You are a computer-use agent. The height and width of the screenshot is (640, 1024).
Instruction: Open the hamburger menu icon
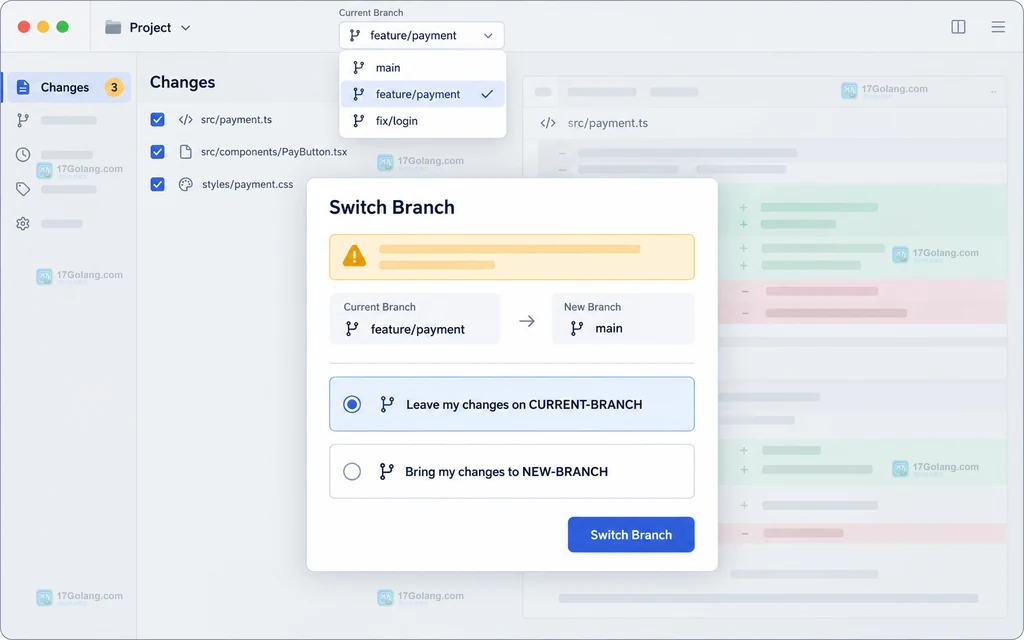click(998, 27)
